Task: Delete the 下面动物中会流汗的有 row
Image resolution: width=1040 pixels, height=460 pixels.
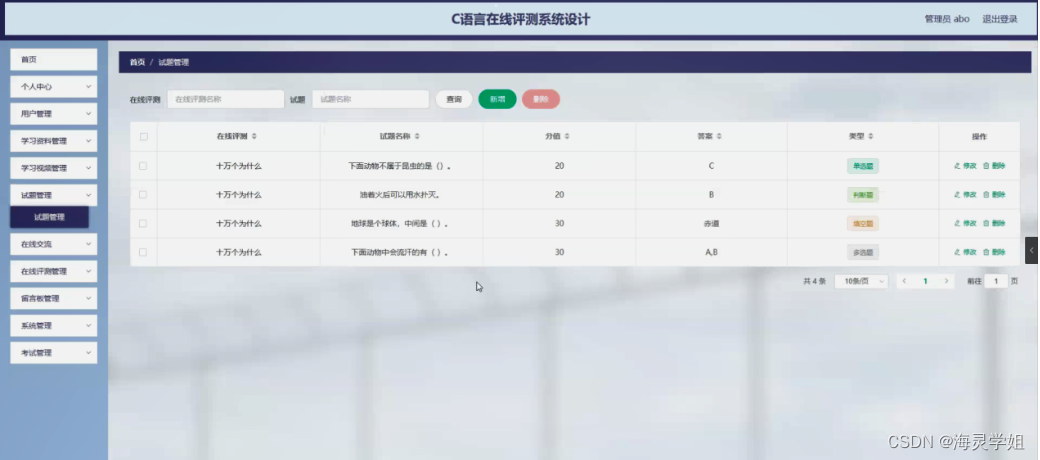Action: 994,253
